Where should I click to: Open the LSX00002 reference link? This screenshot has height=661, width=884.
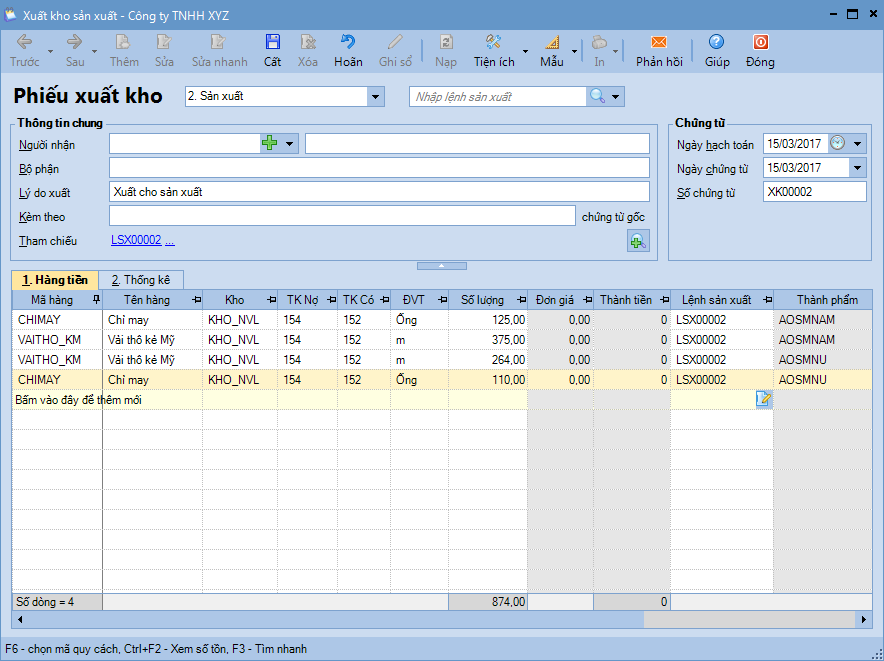coord(136,241)
